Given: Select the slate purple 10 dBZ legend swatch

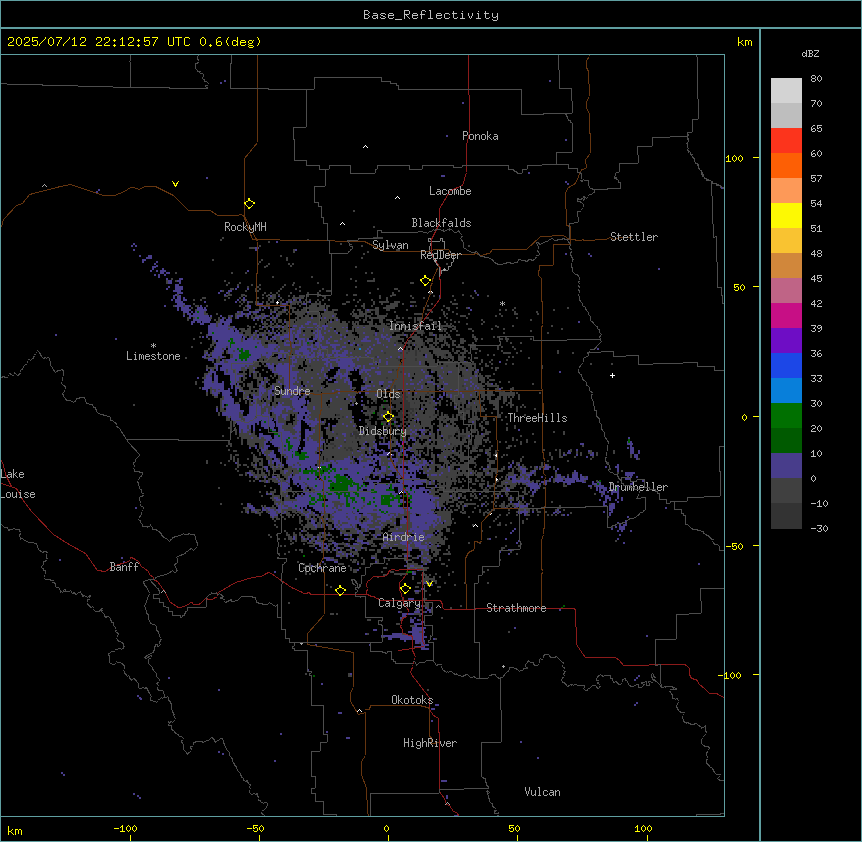Looking at the screenshot, I should [x=786, y=466].
